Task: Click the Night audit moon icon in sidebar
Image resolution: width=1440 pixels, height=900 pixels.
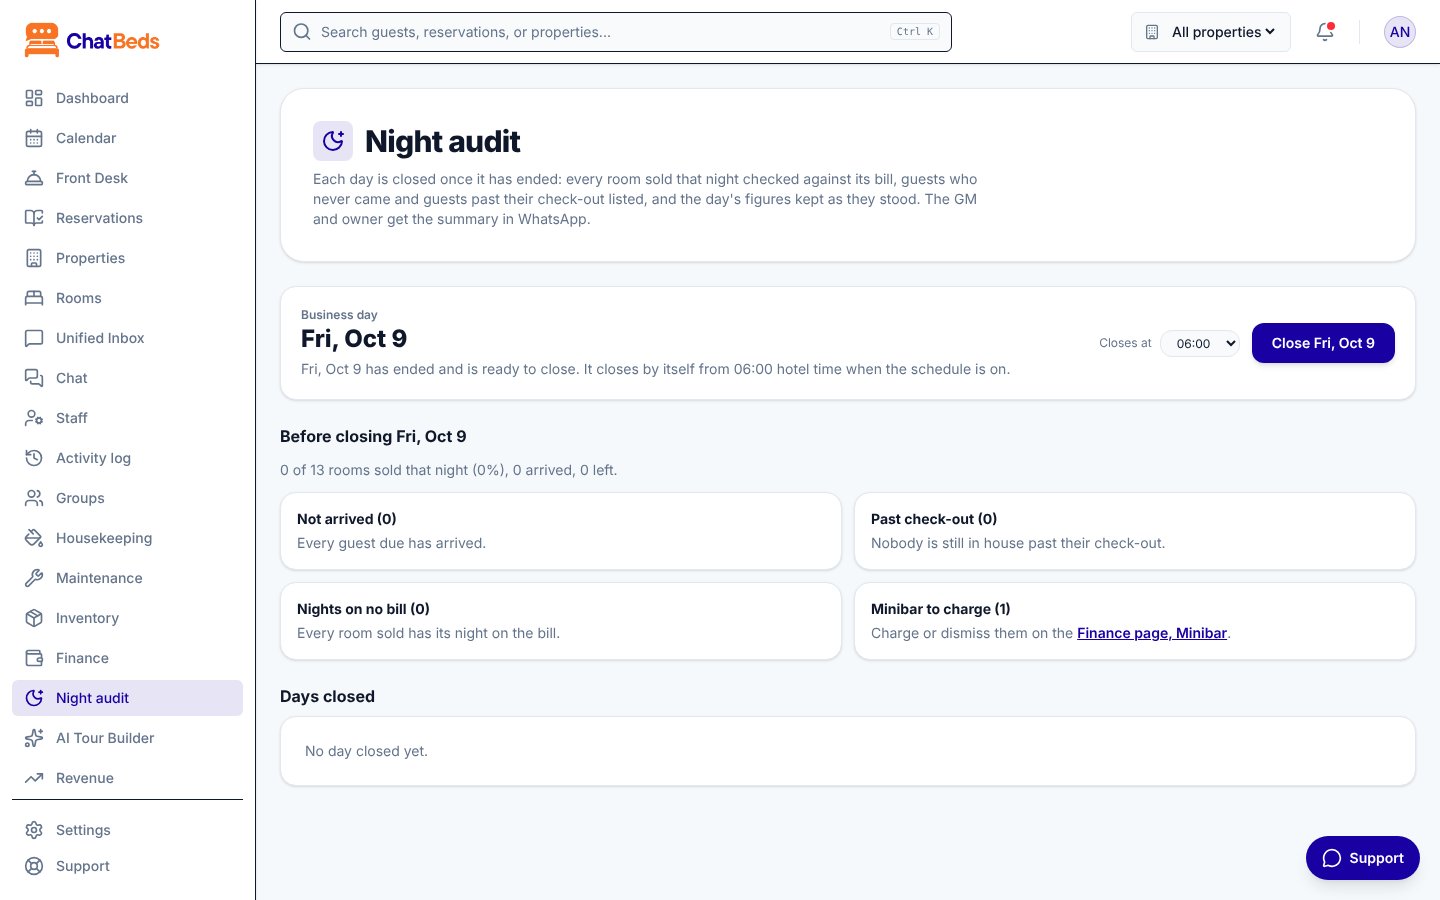Action: pyautogui.click(x=34, y=698)
